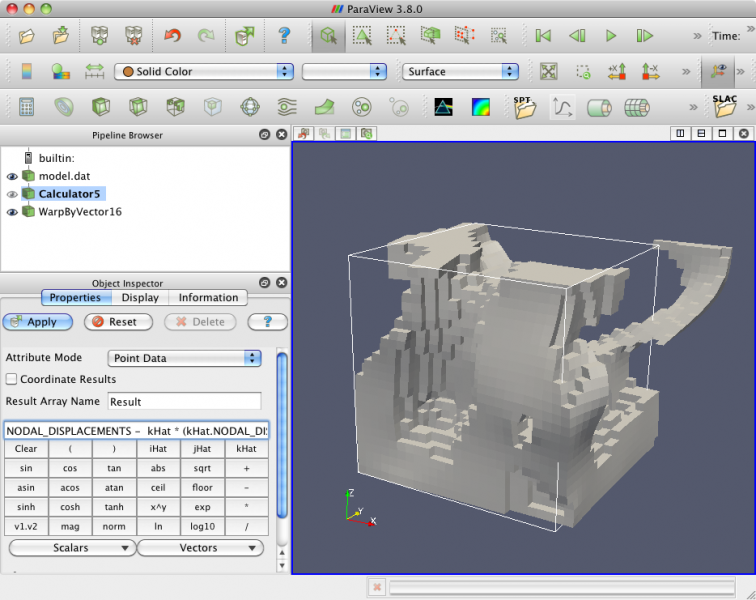
Task: Open the Vectors dropdown menu
Action: (201, 548)
